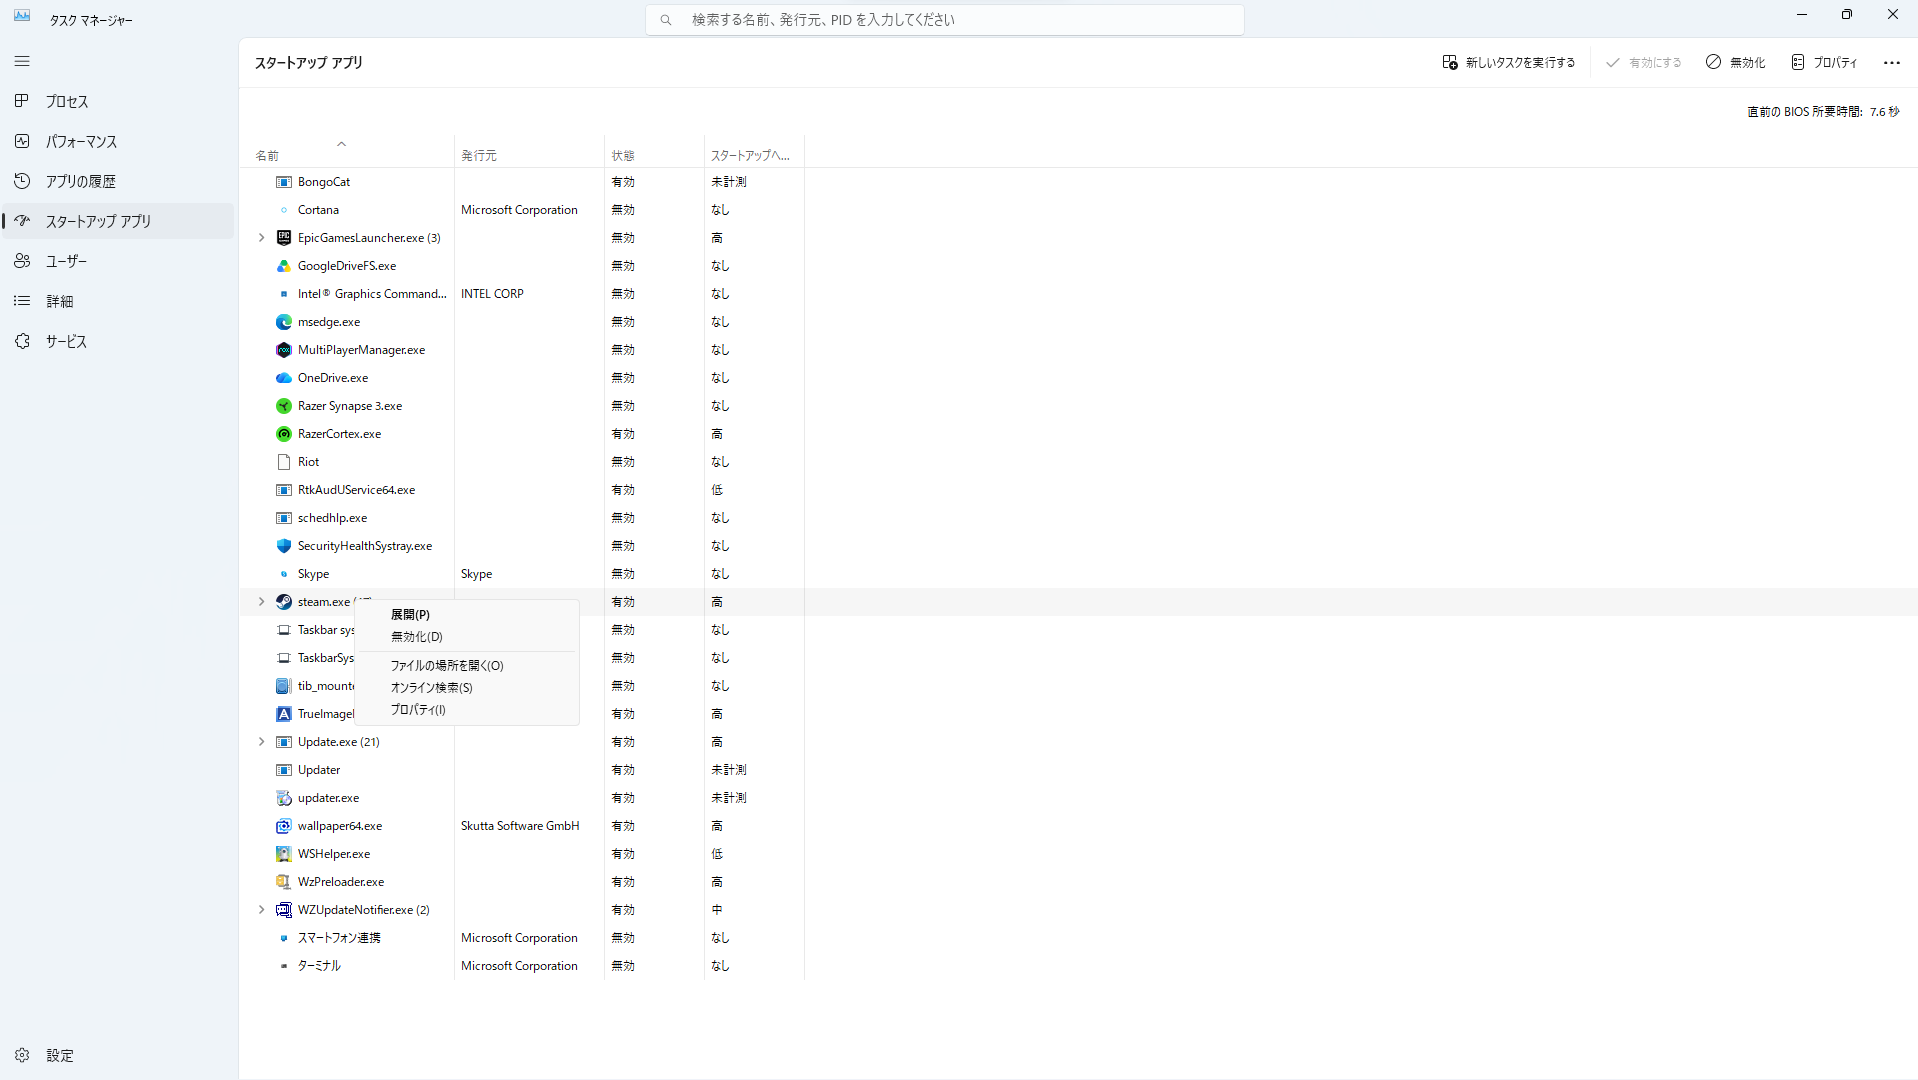Go to ユーザー page in sidebar
1918x1080 pixels.
pos(119,262)
